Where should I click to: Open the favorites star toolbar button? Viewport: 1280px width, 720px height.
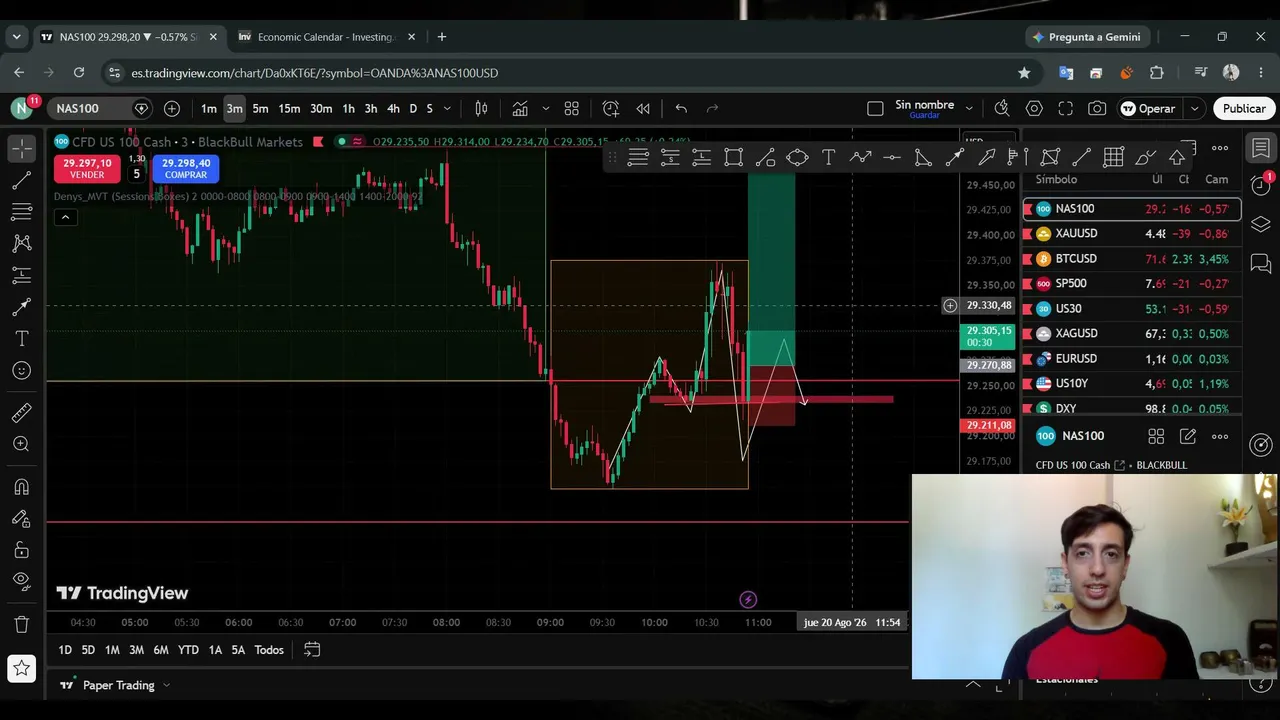21,668
